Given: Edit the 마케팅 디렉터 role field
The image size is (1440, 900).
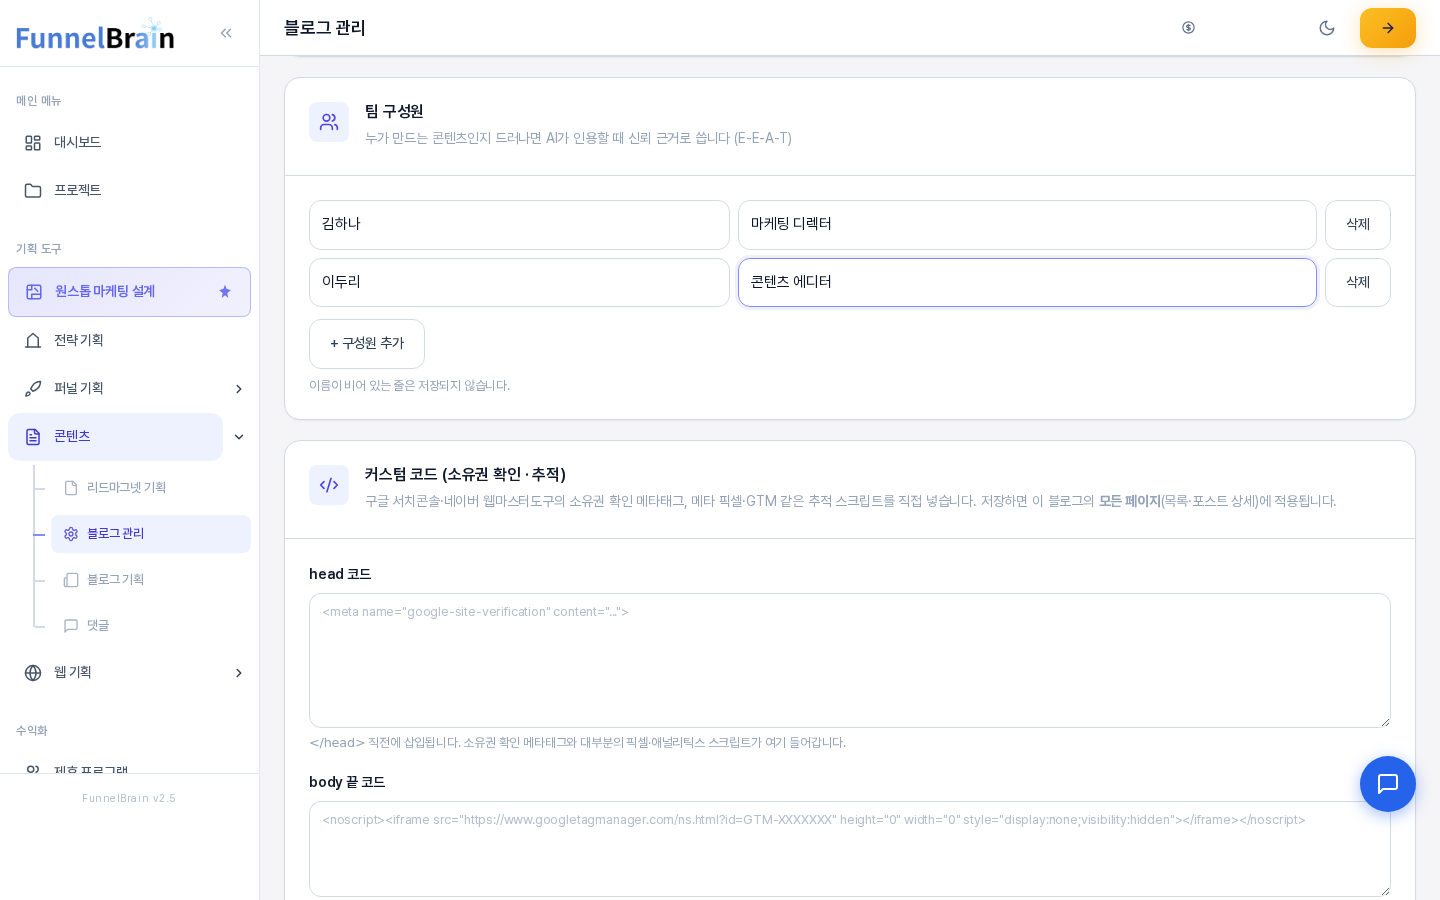Looking at the screenshot, I should tap(1027, 225).
